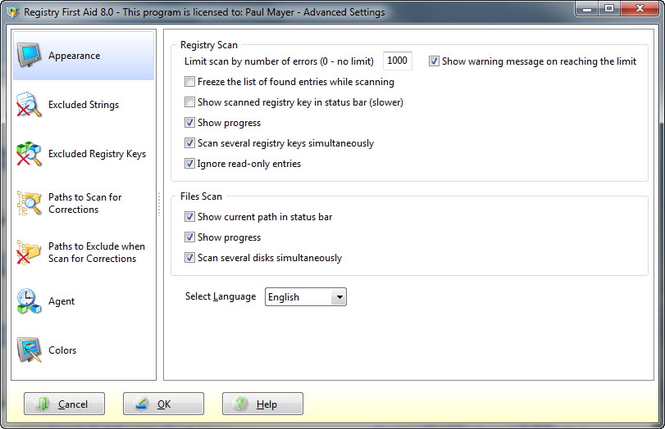
Task: Click the Excluded Registry Keys cubes icon
Action: pos(29,153)
